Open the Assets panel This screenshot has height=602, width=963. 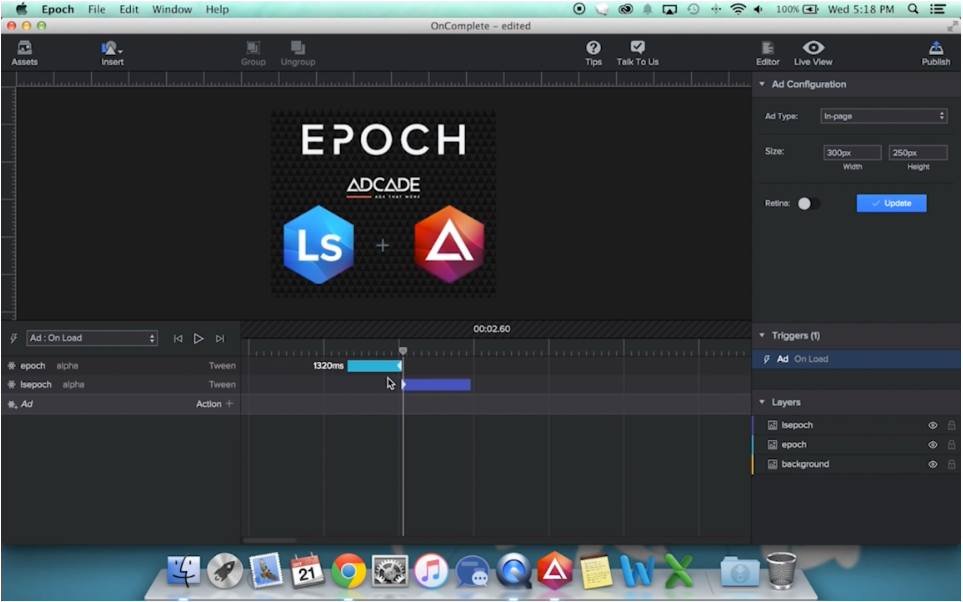pyautogui.click(x=24, y=53)
